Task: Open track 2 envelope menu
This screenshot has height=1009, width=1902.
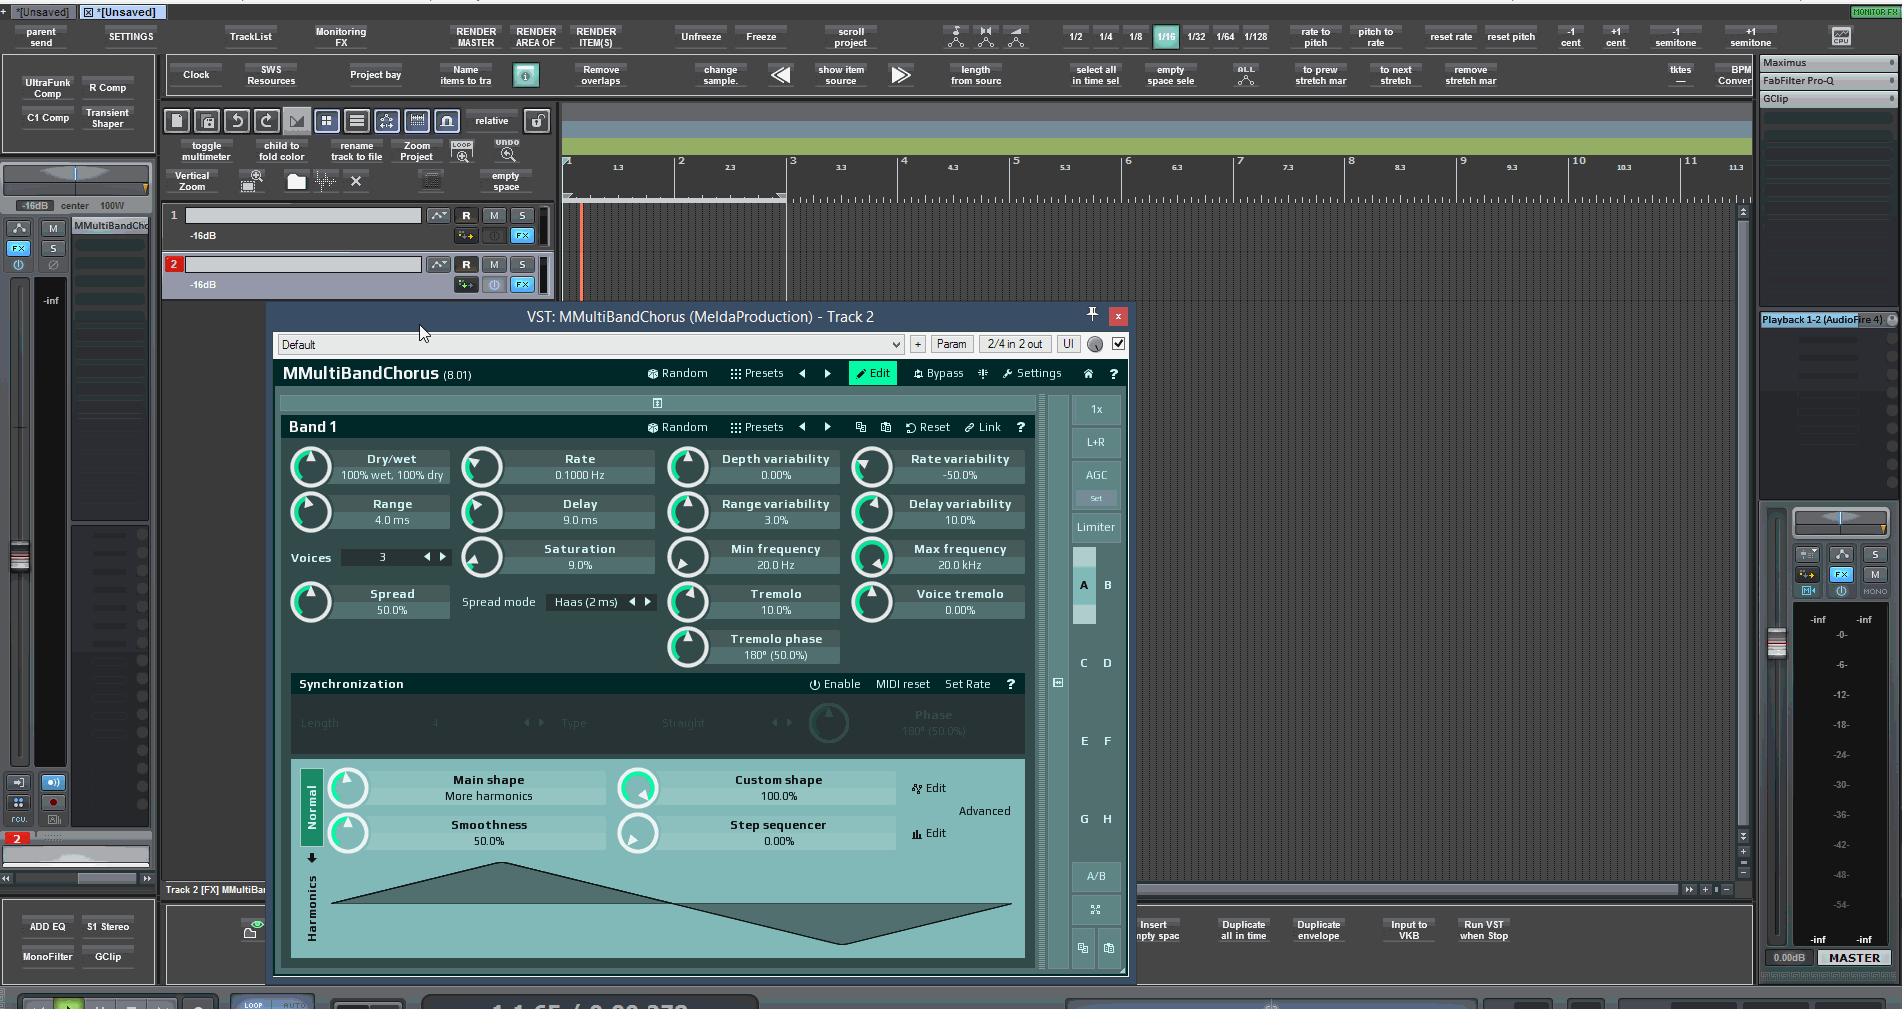Action: 438,265
